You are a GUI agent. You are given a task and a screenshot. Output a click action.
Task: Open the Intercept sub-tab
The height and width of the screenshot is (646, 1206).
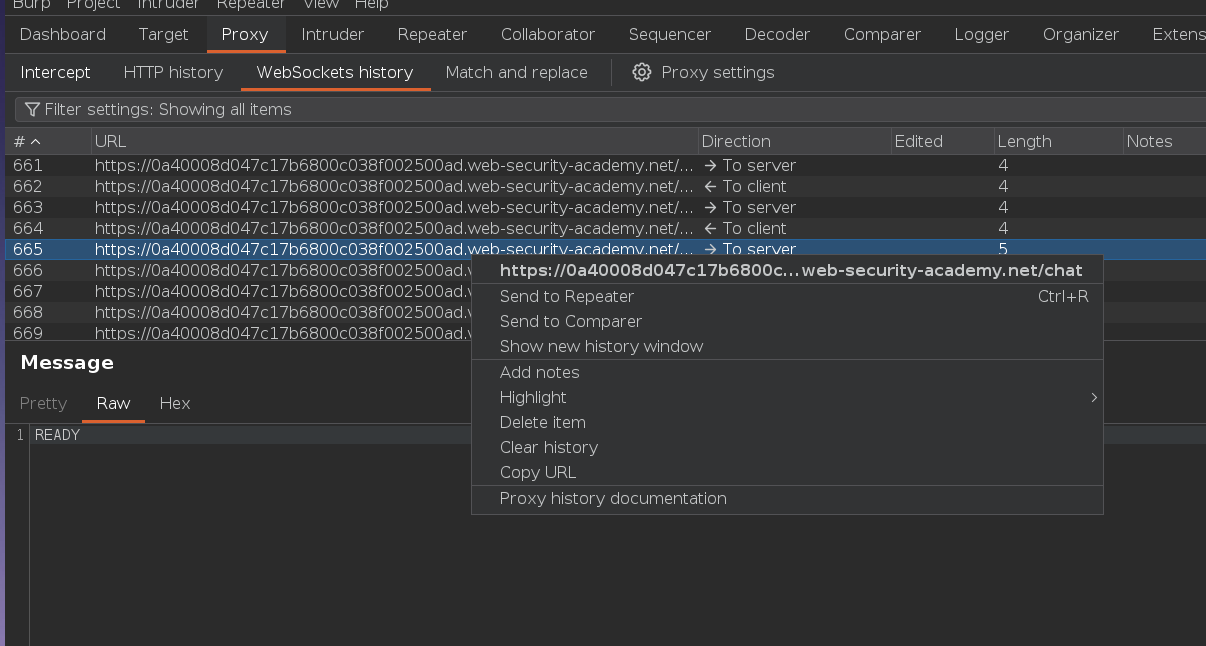[x=55, y=72]
